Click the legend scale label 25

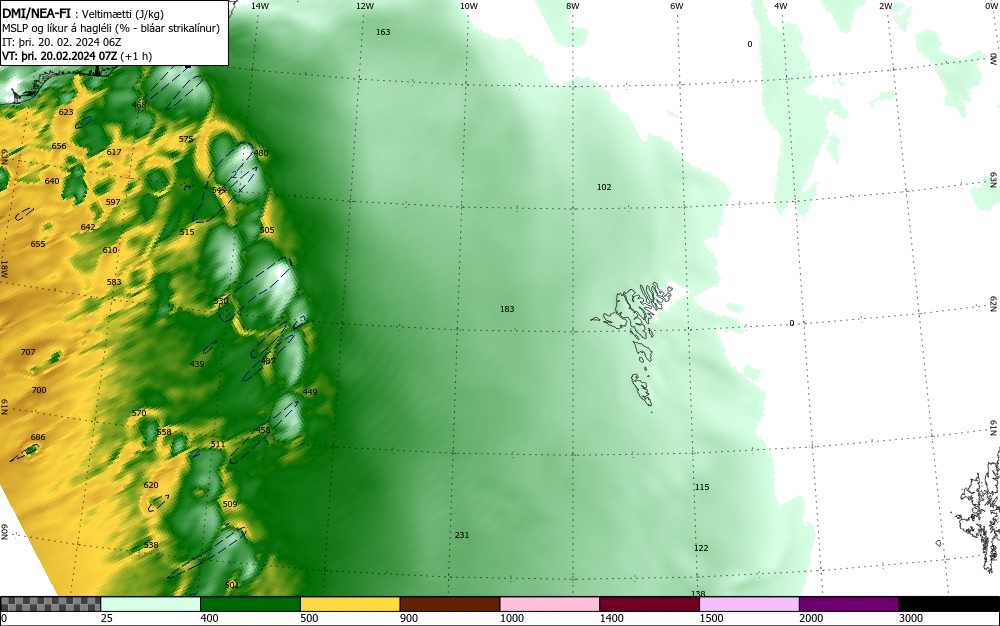coord(107,618)
